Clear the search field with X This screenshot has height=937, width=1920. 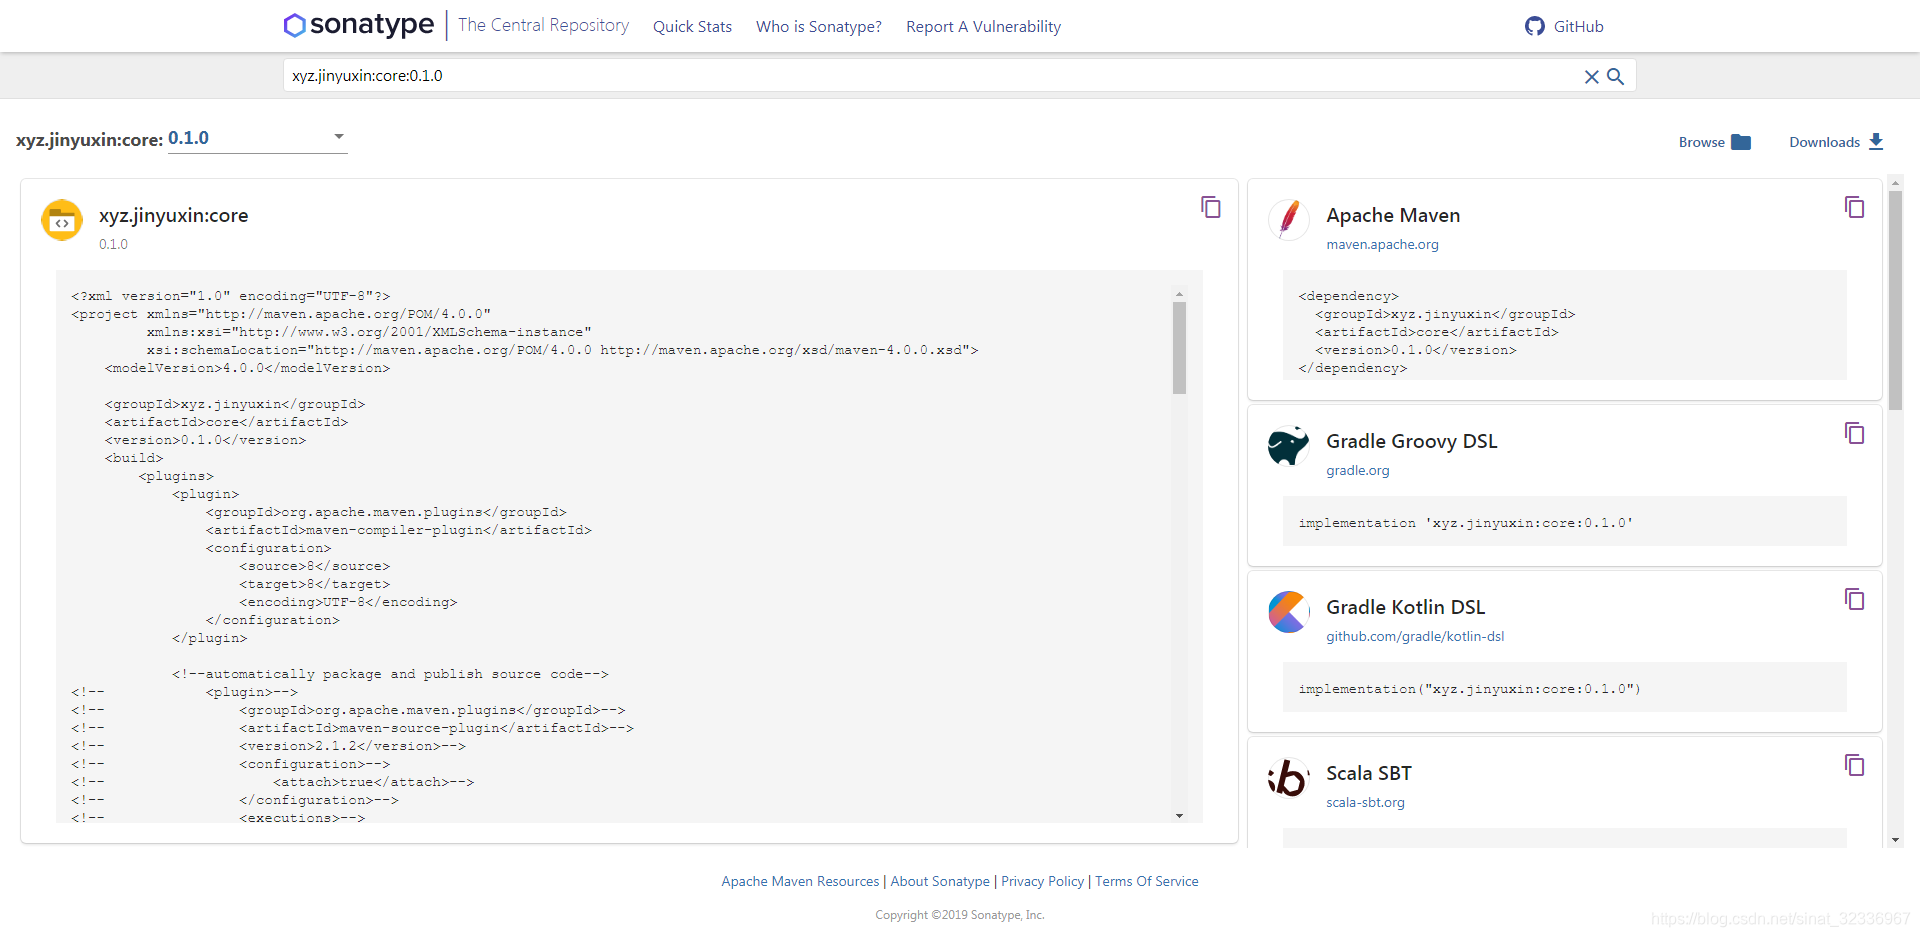1591,77
